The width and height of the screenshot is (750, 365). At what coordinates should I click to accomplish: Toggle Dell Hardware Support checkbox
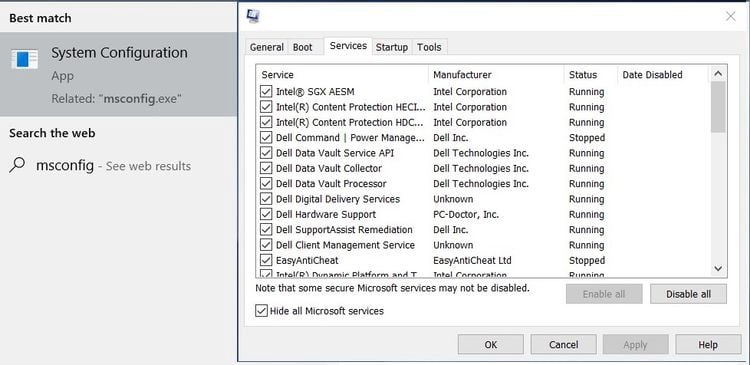pos(266,214)
